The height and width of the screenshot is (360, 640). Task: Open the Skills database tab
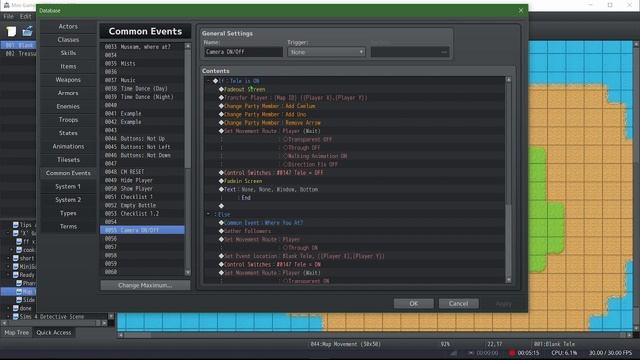click(x=68, y=53)
